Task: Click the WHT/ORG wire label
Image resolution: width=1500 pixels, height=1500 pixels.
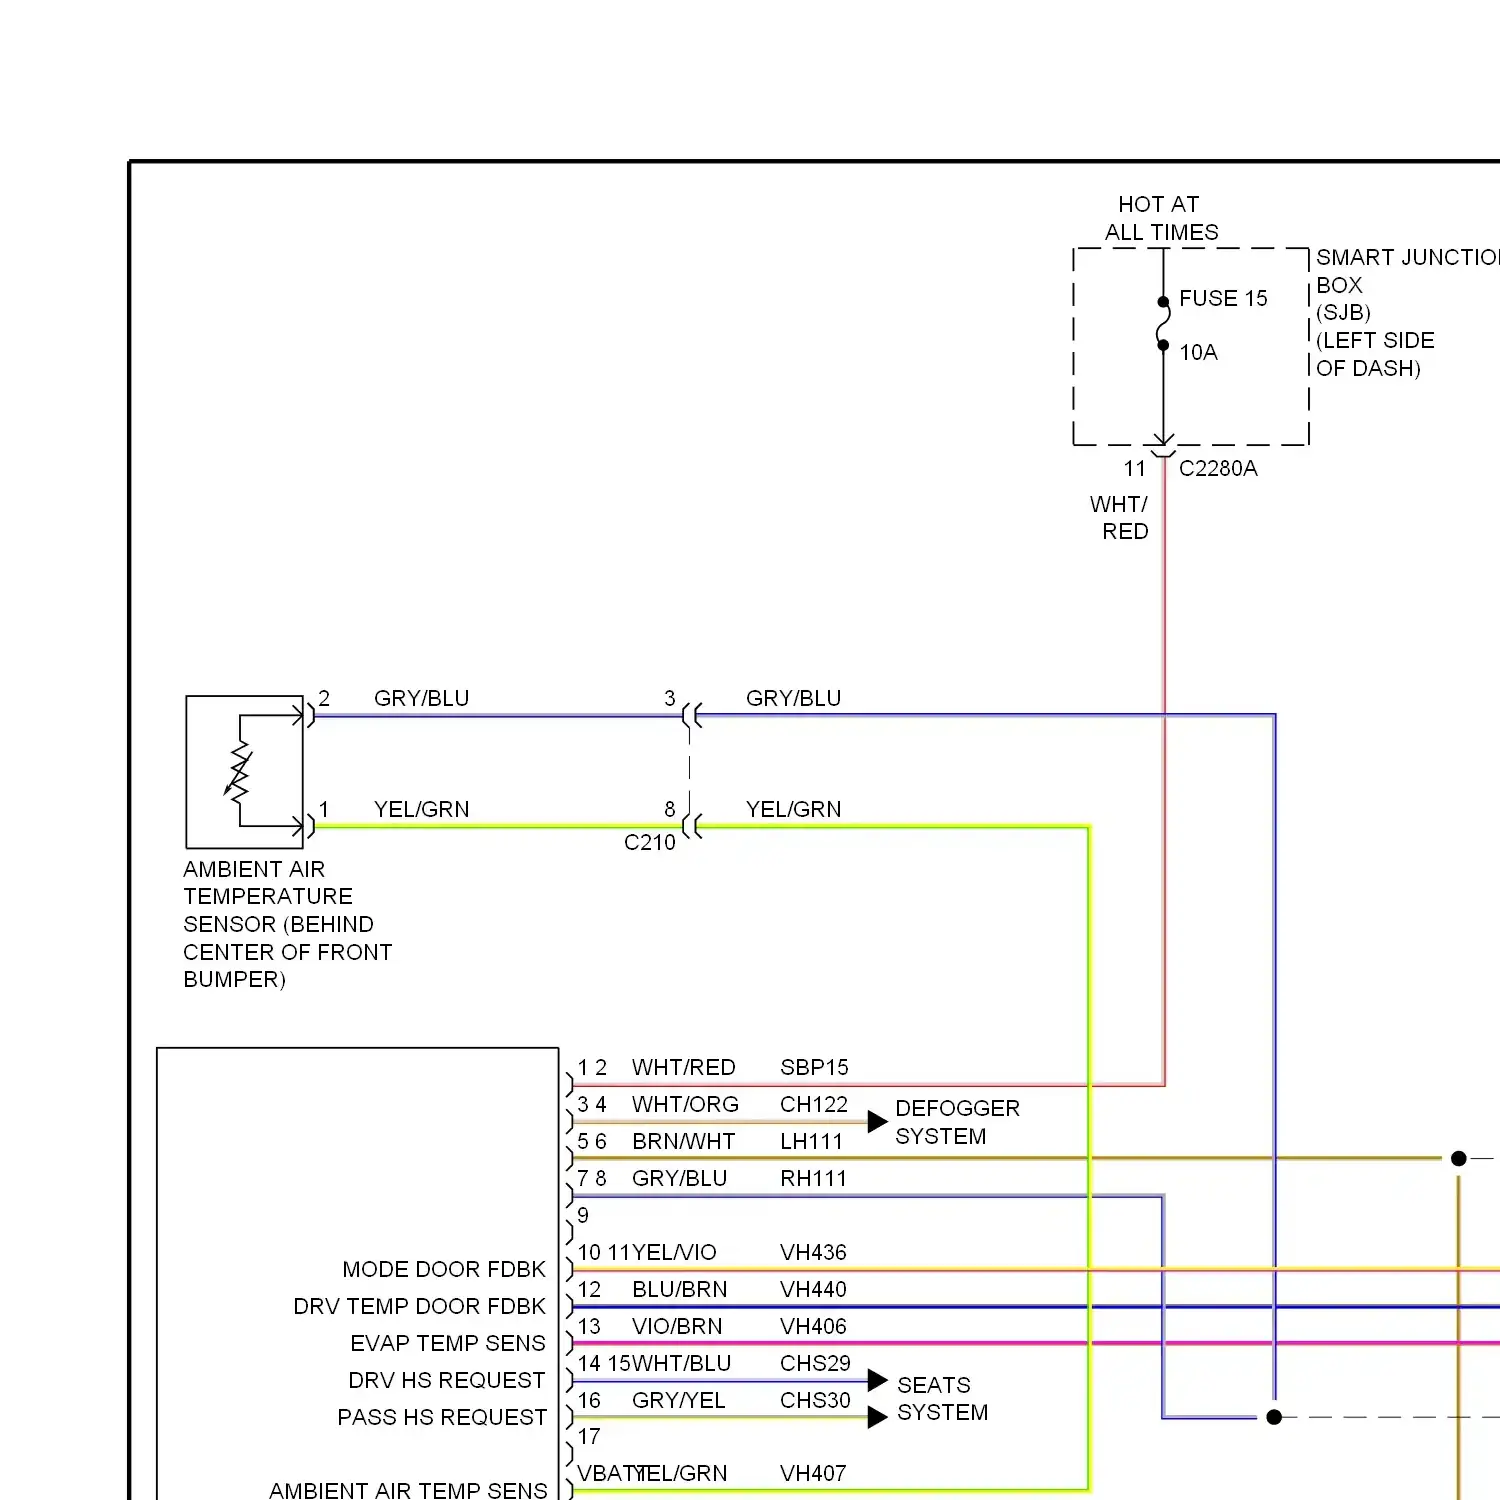Action: click(685, 1105)
